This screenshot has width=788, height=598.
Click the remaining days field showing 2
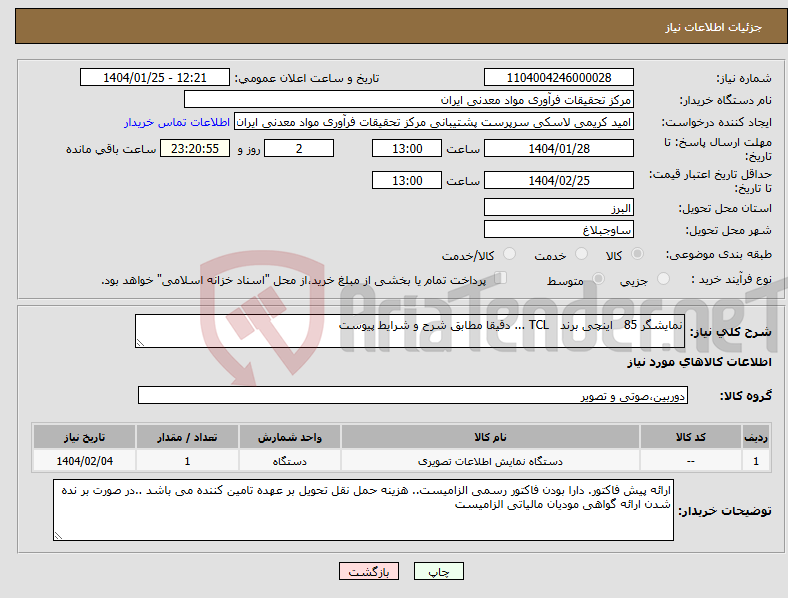[x=299, y=148]
